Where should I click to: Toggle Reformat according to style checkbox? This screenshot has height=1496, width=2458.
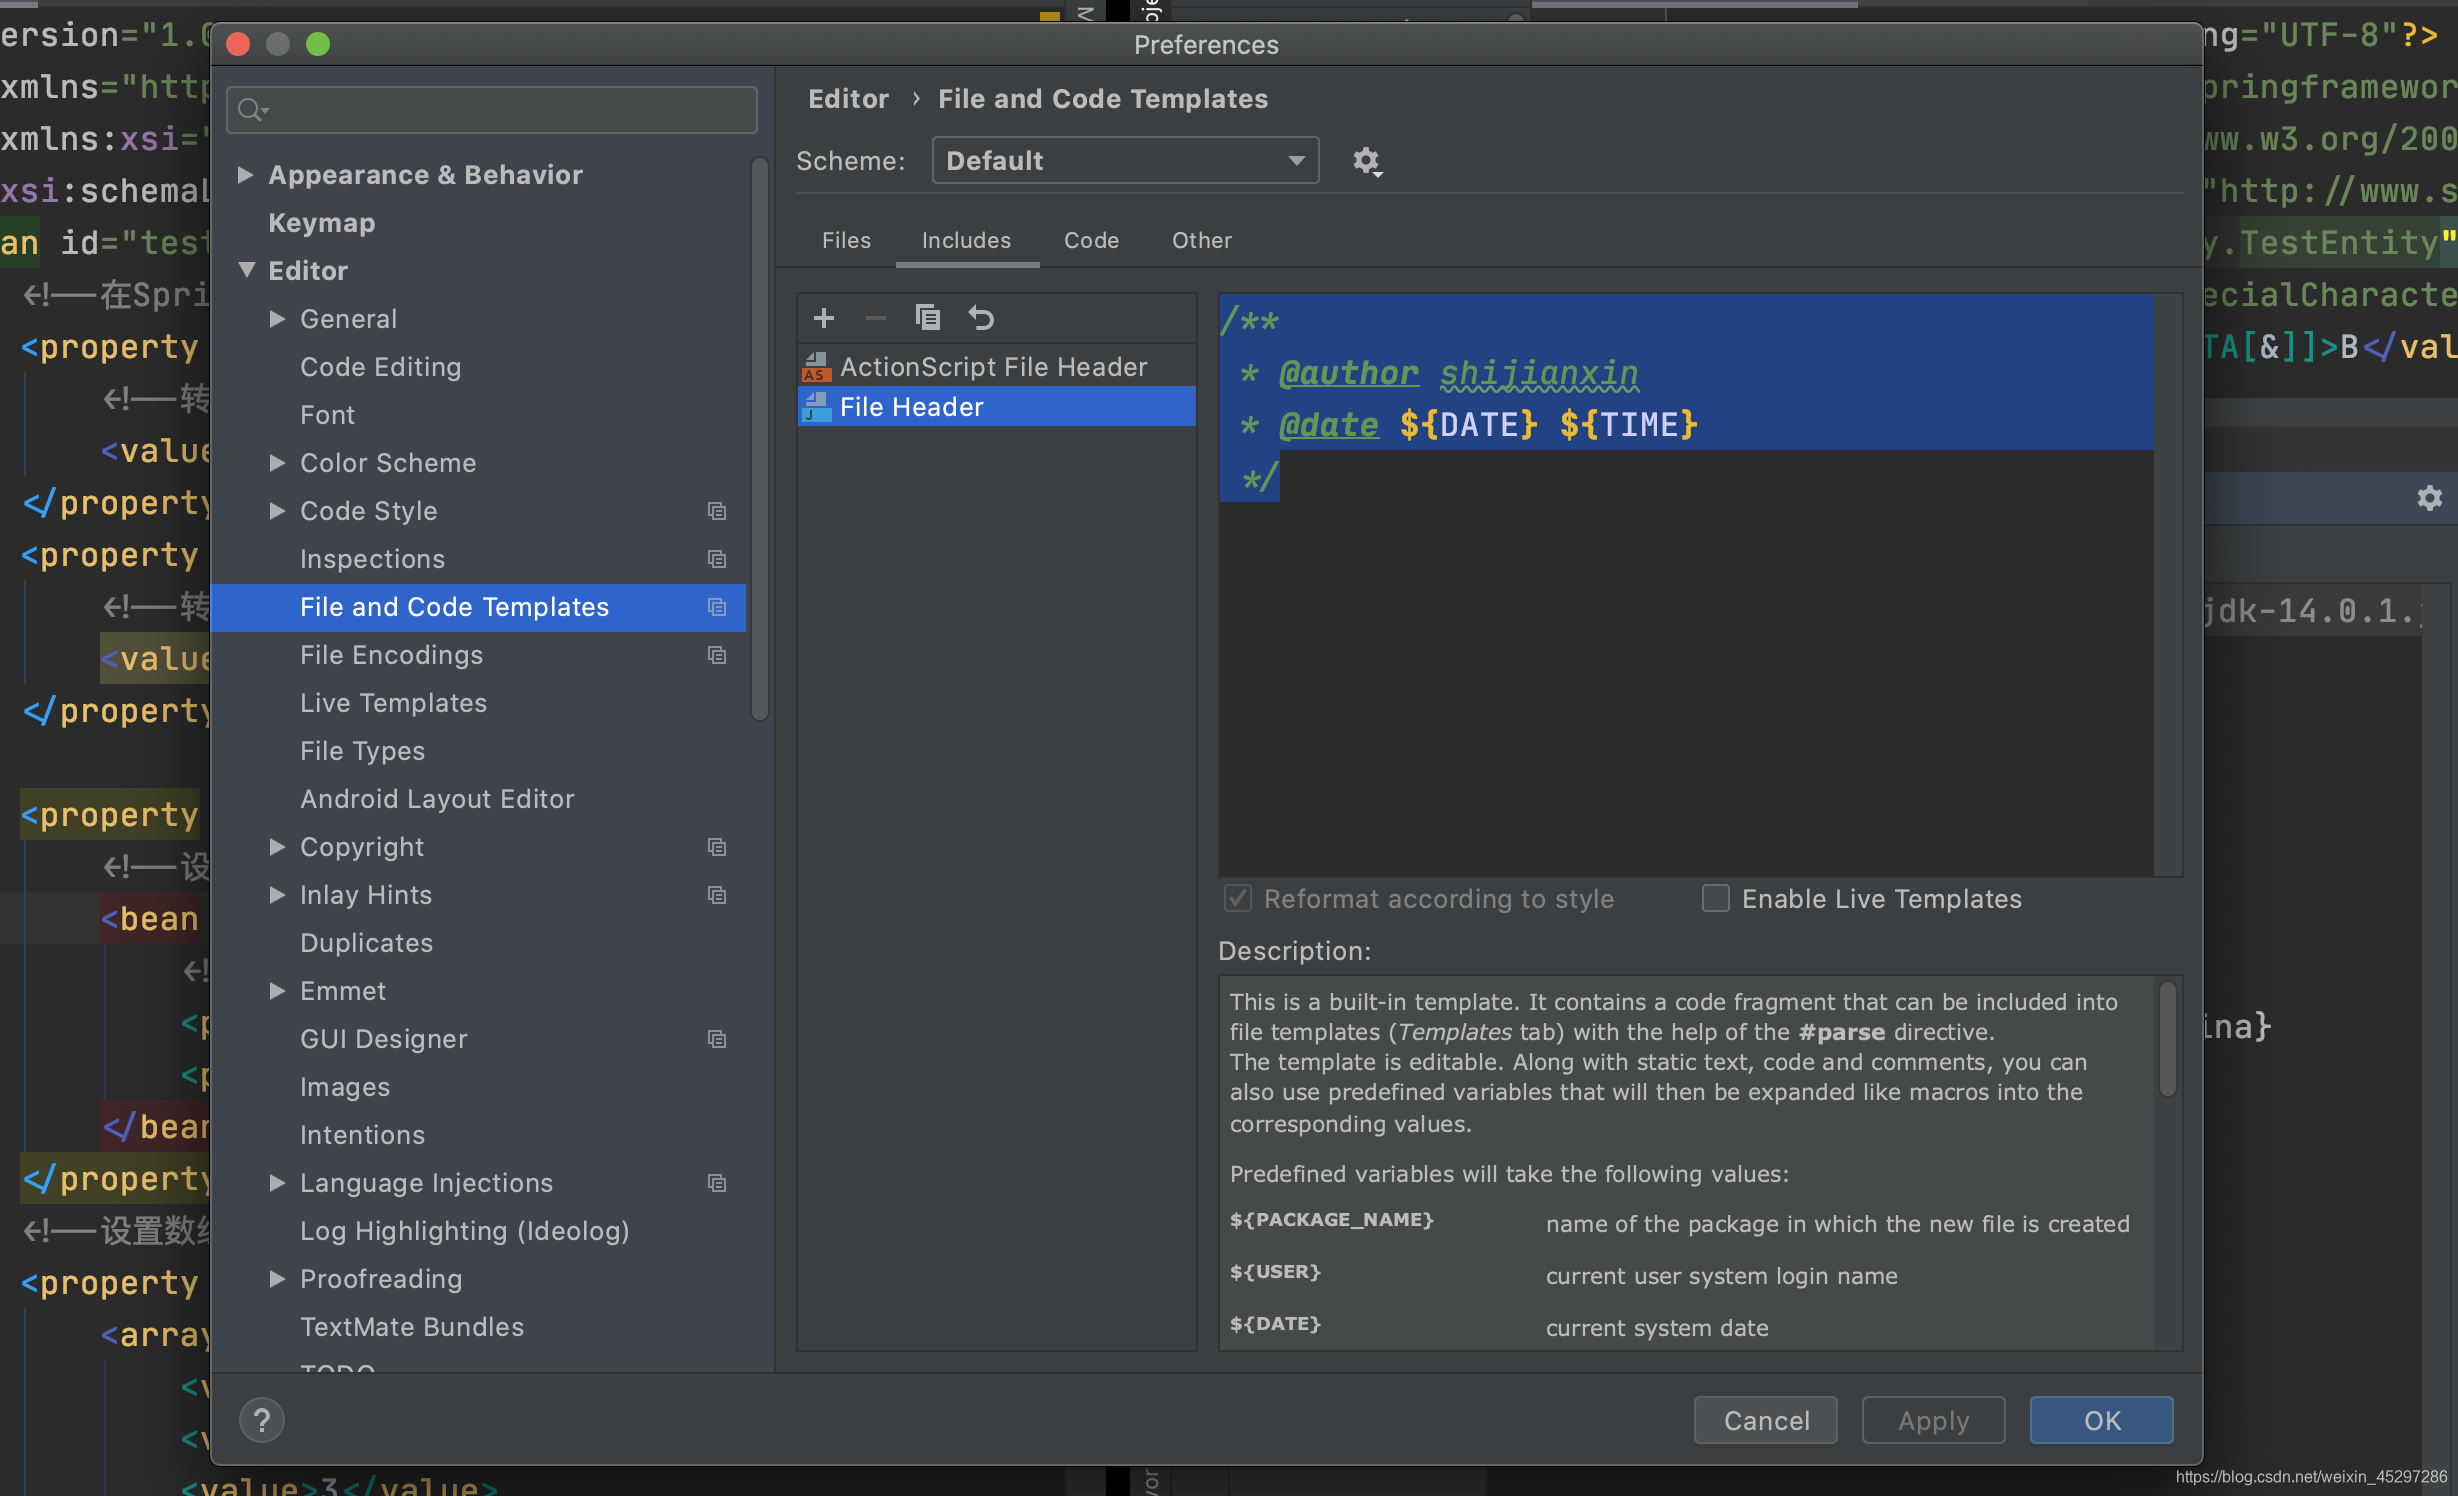pos(1238,898)
